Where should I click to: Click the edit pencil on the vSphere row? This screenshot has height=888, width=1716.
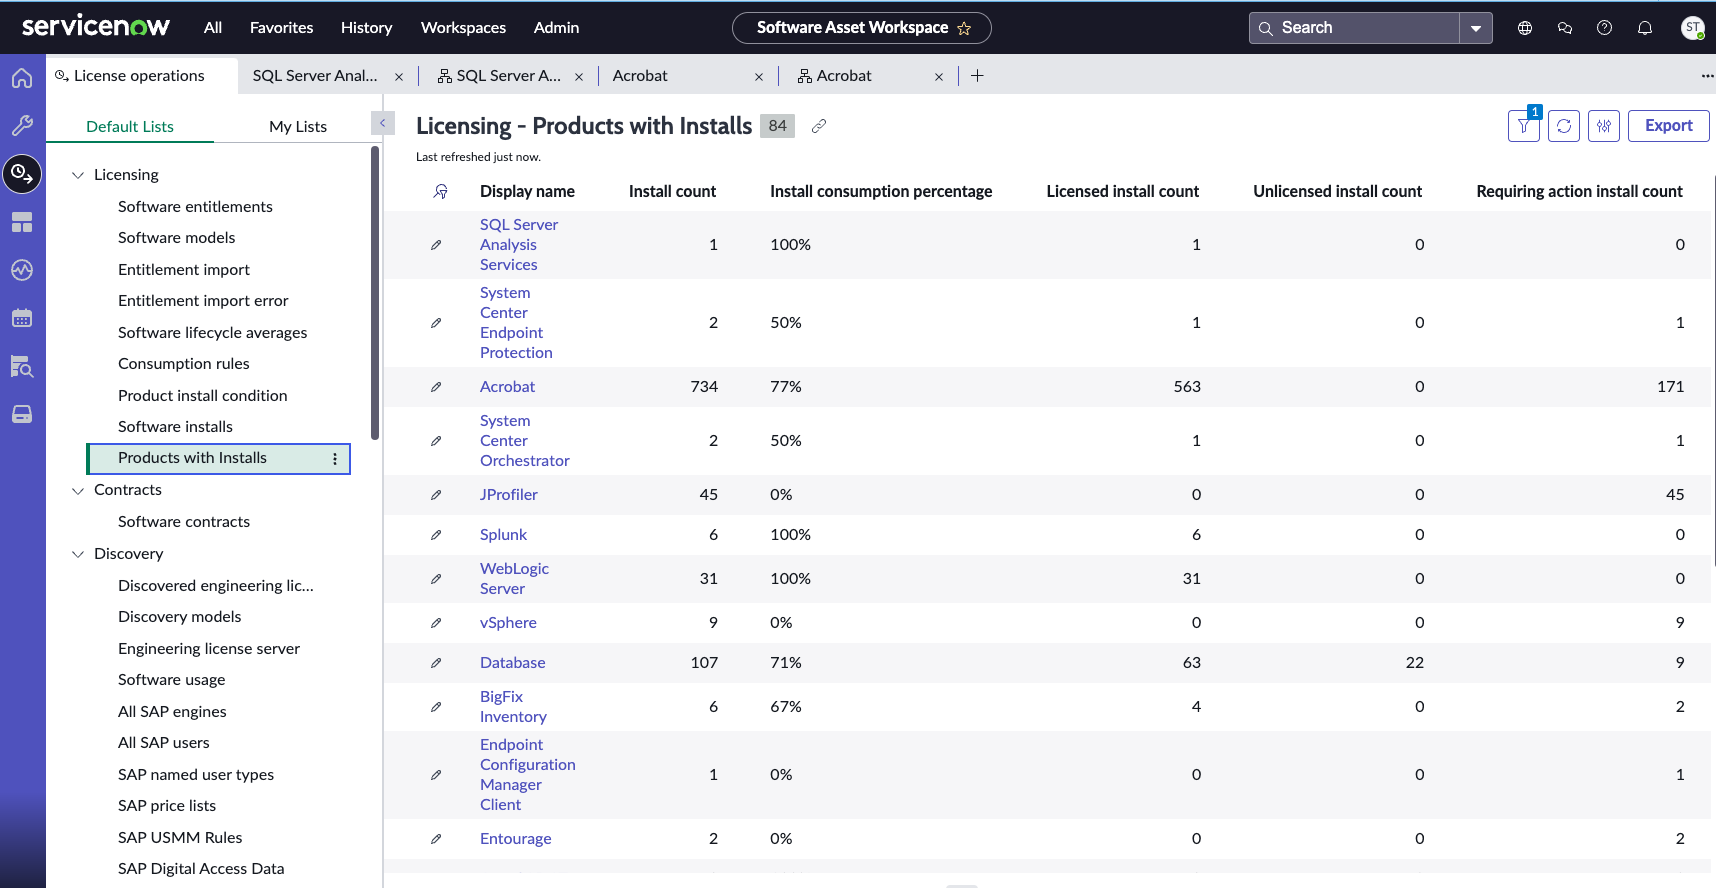tap(436, 623)
